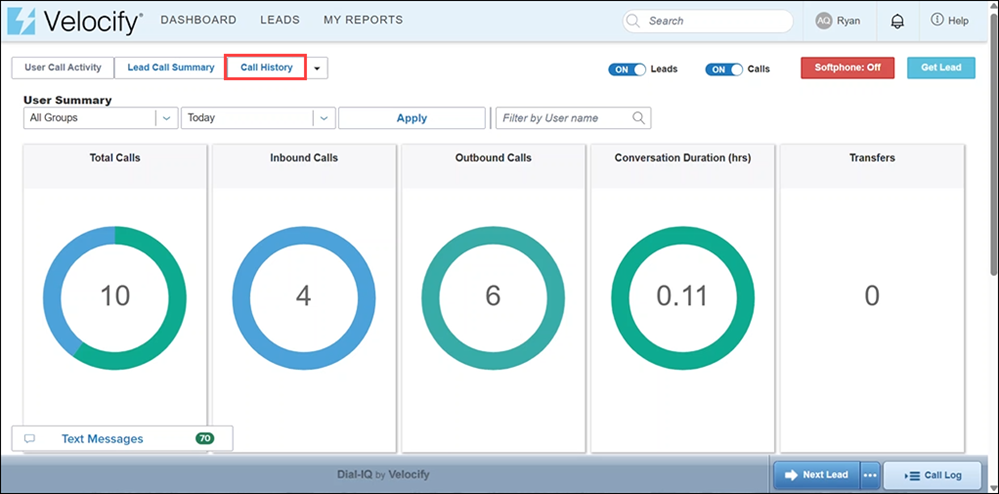
Task: Open the dropdown arrow next to Call History
Action: pyautogui.click(x=317, y=68)
